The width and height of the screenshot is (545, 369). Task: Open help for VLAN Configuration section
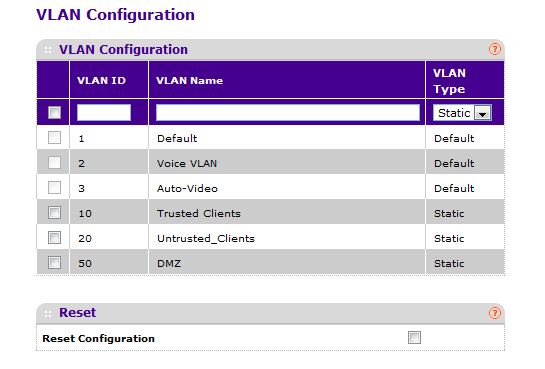click(495, 49)
